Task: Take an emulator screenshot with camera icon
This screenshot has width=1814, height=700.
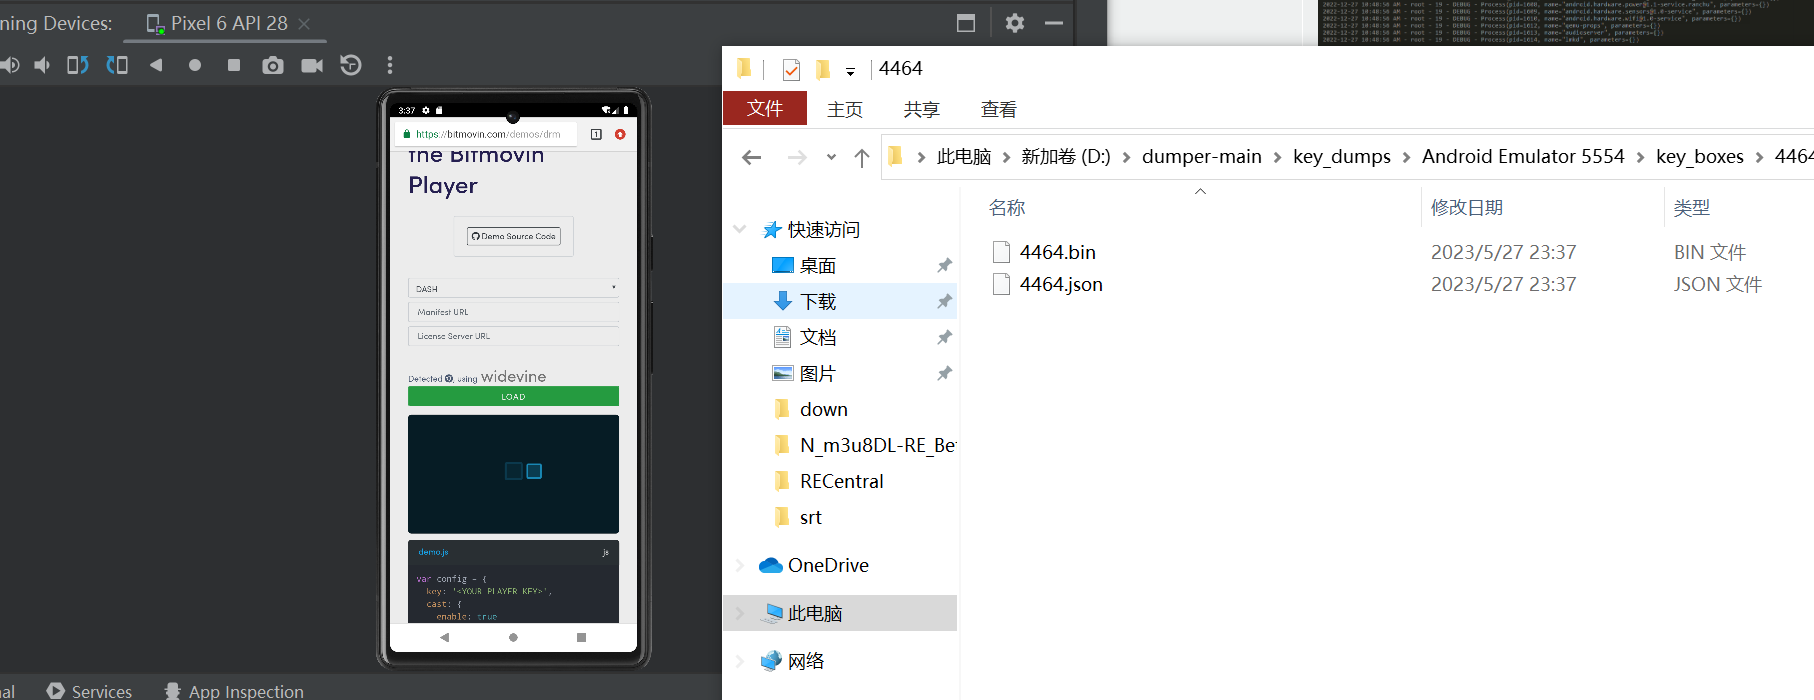Action: coord(273,65)
